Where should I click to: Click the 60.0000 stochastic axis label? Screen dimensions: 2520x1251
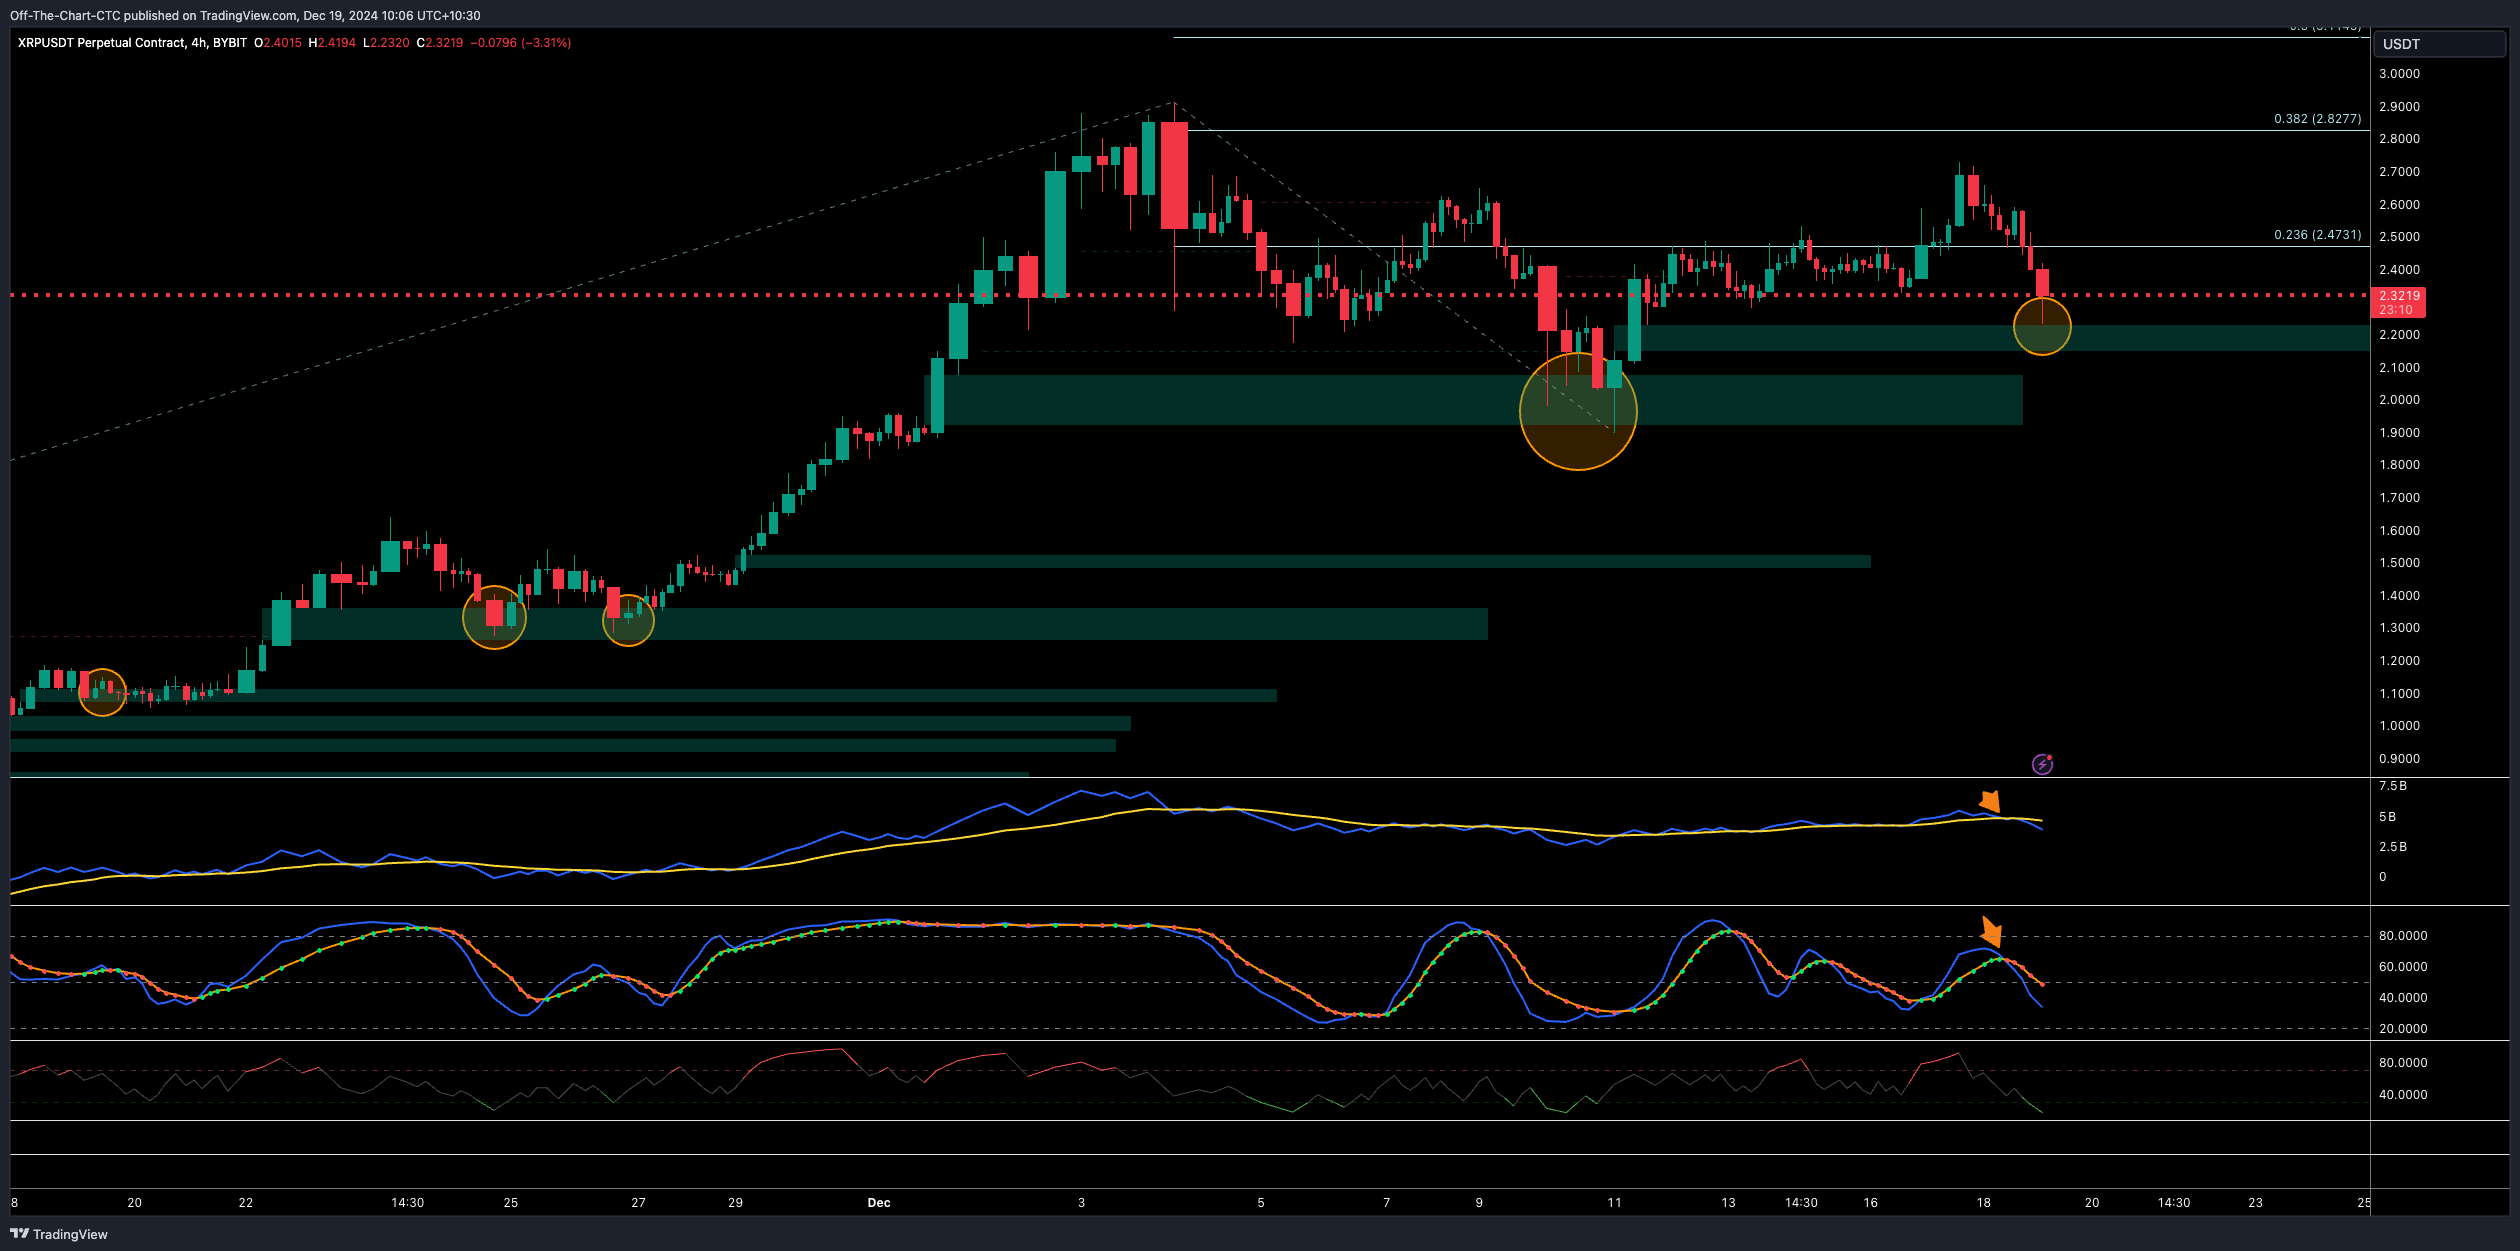point(2403,967)
